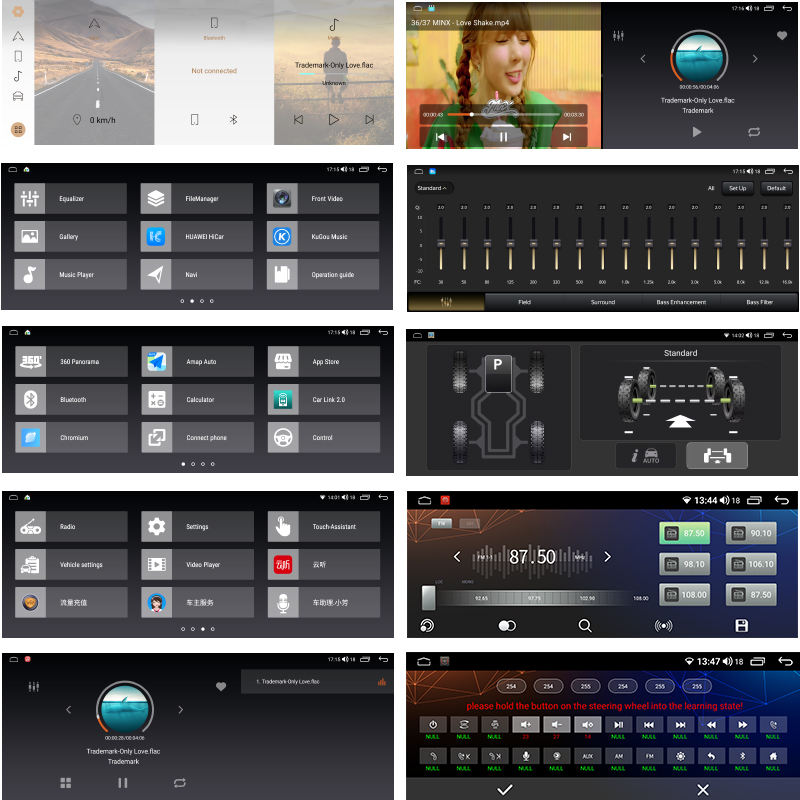Select the FM band tab in radio

pos(442,523)
